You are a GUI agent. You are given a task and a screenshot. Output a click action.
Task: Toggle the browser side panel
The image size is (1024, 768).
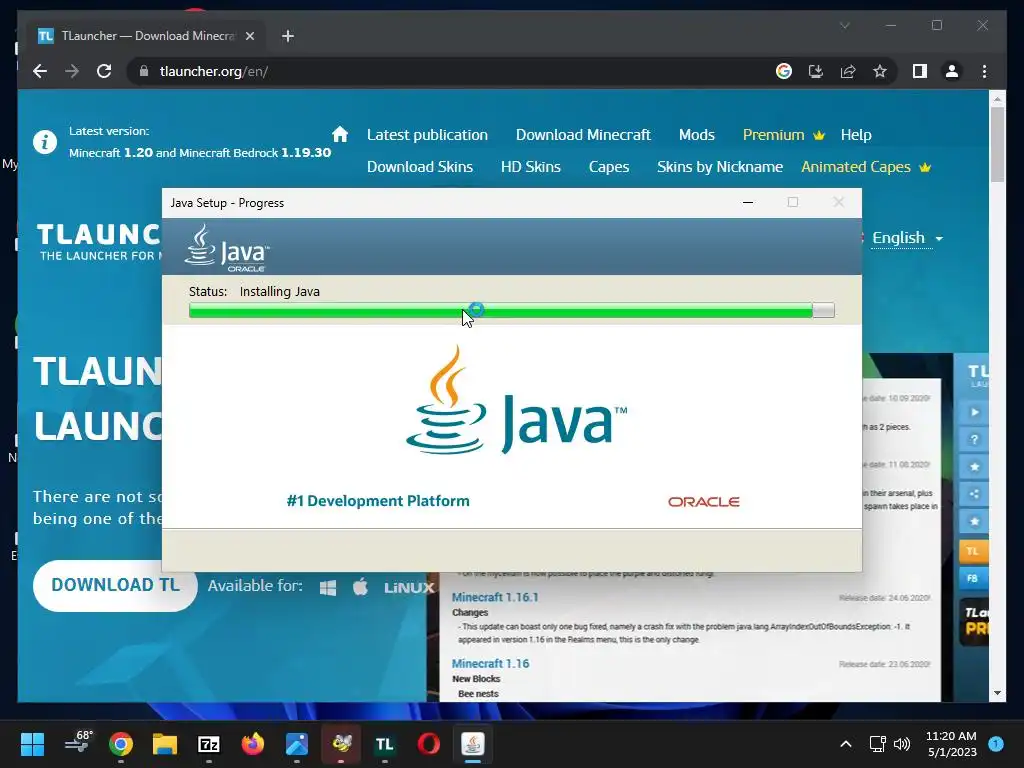point(920,71)
